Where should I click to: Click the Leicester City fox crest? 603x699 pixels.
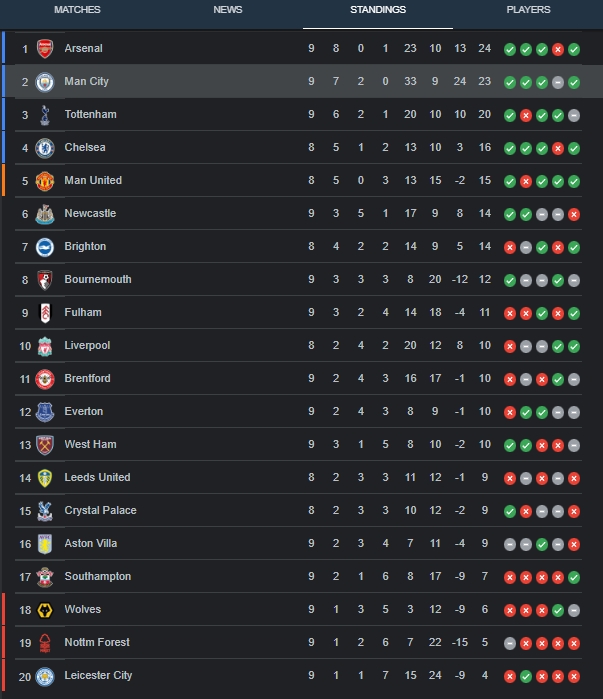pyautogui.click(x=45, y=676)
